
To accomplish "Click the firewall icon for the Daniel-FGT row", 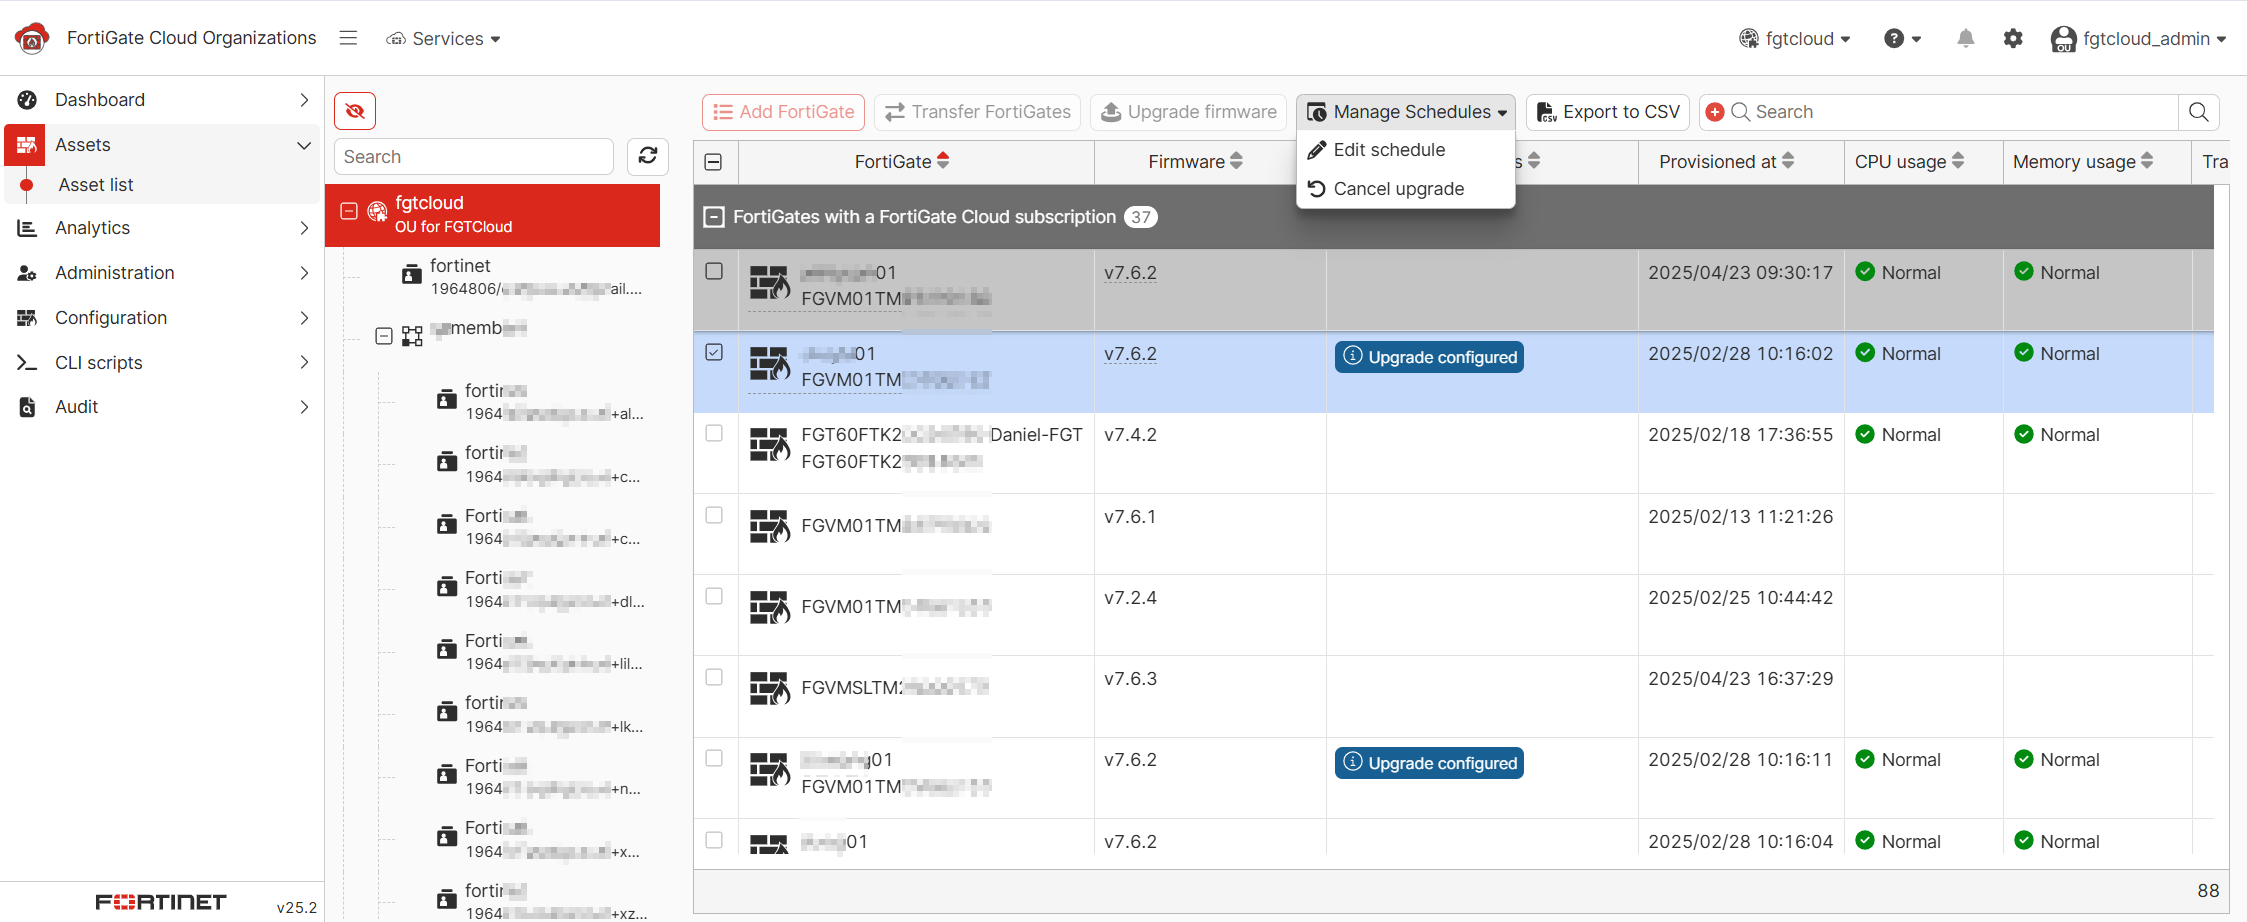I will pyautogui.click(x=770, y=445).
